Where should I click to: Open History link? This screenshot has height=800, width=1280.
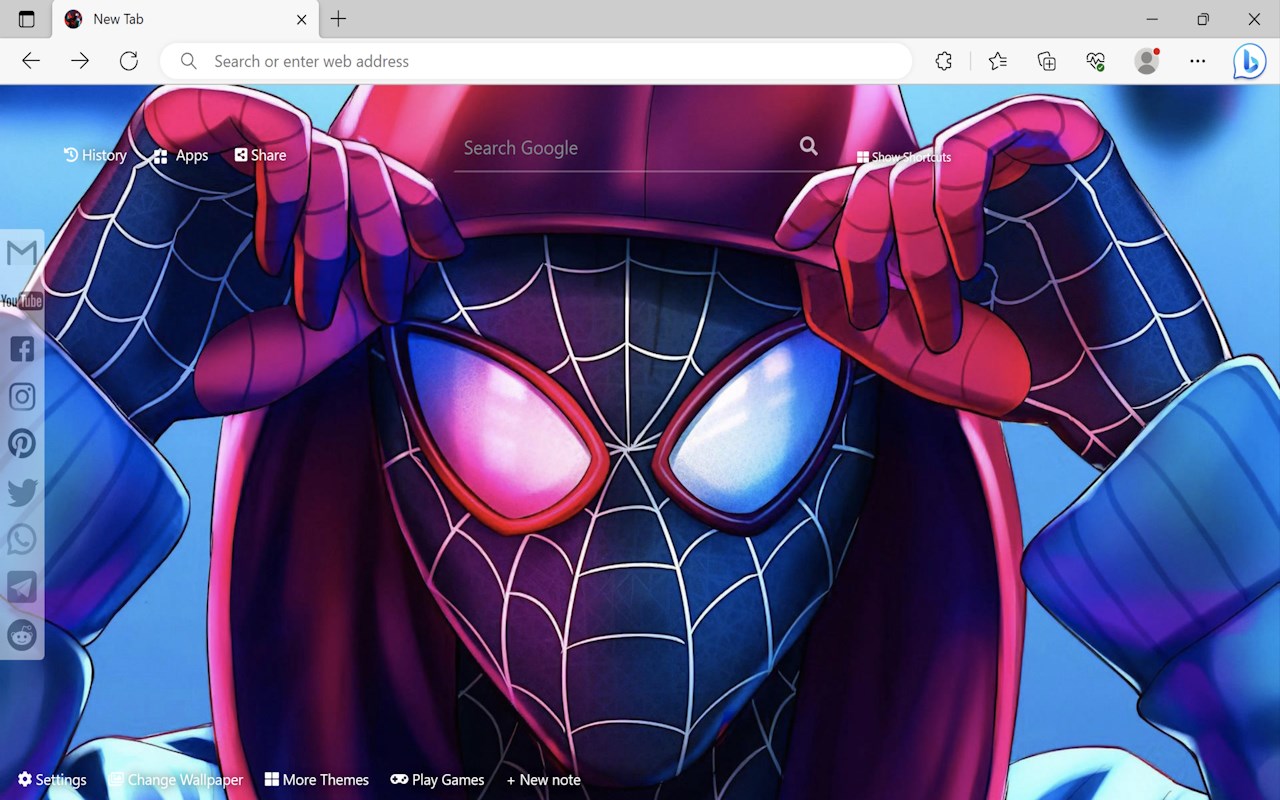coord(95,155)
